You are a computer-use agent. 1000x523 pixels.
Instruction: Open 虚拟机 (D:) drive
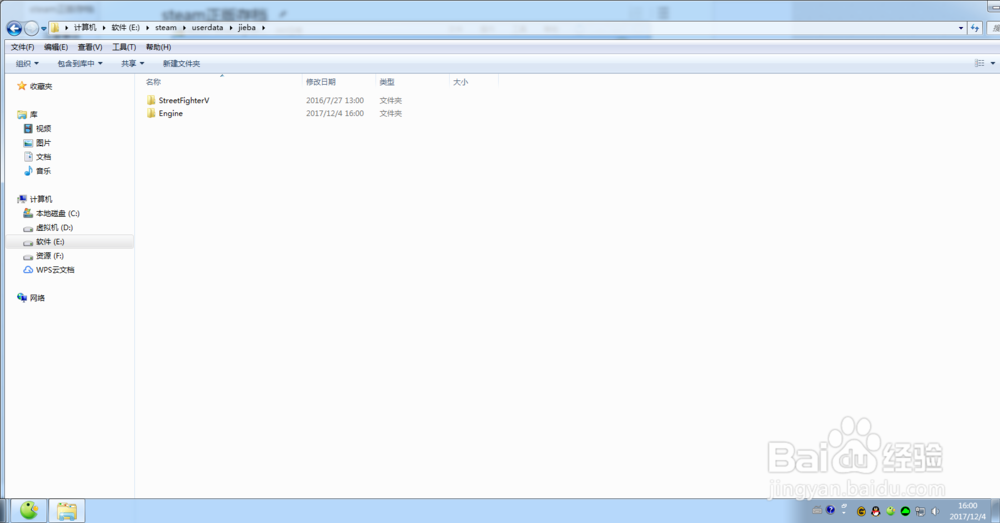click(54, 228)
